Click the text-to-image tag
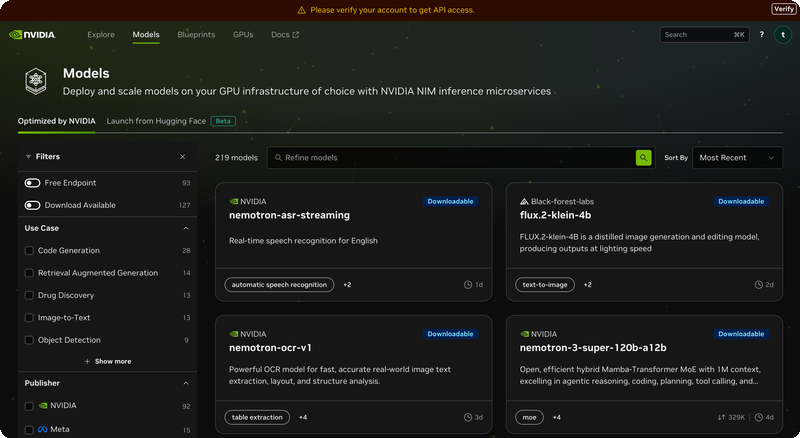 pos(545,285)
